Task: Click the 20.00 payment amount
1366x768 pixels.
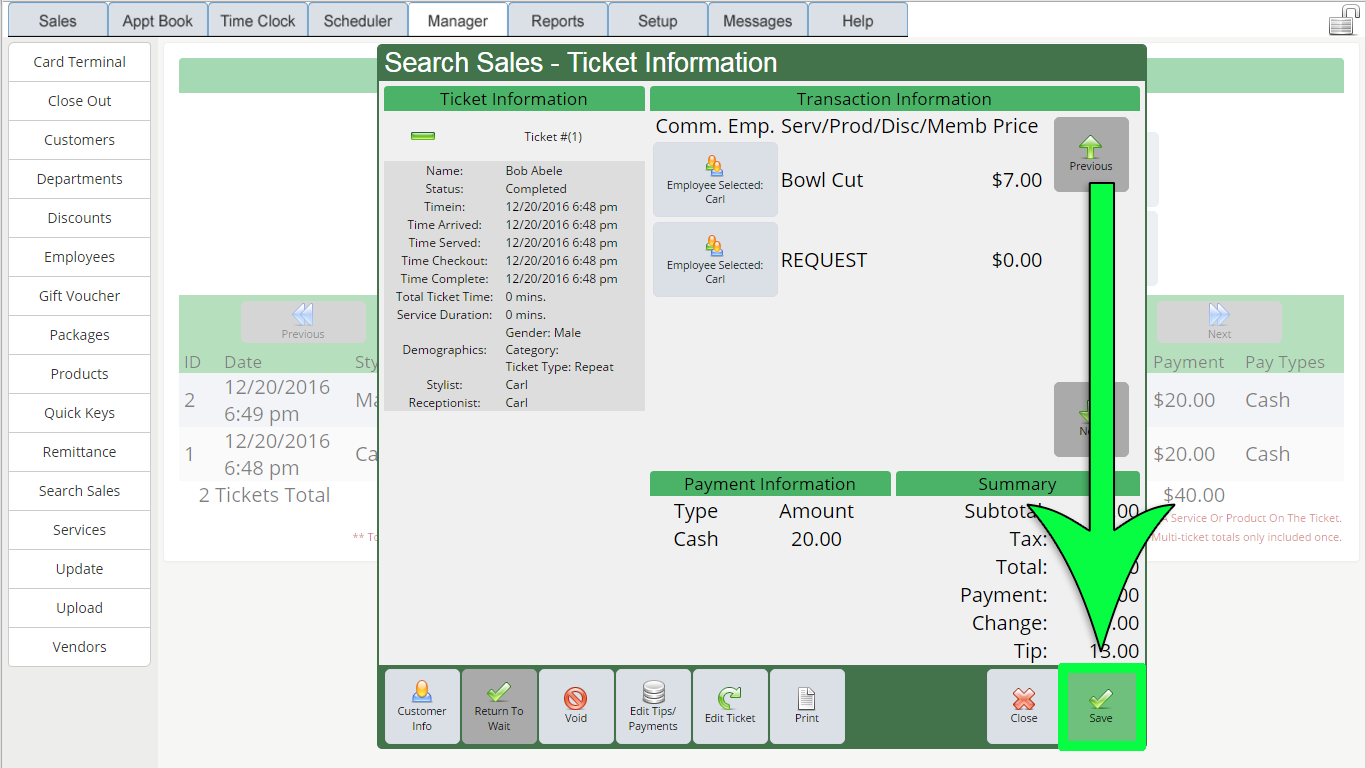Action: pos(817,539)
